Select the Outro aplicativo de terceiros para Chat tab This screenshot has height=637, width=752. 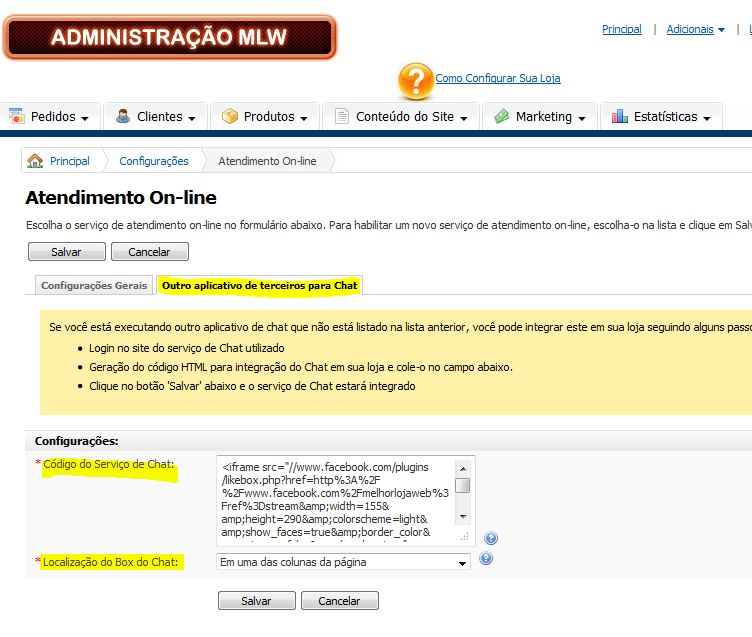pyautogui.click(x=259, y=286)
